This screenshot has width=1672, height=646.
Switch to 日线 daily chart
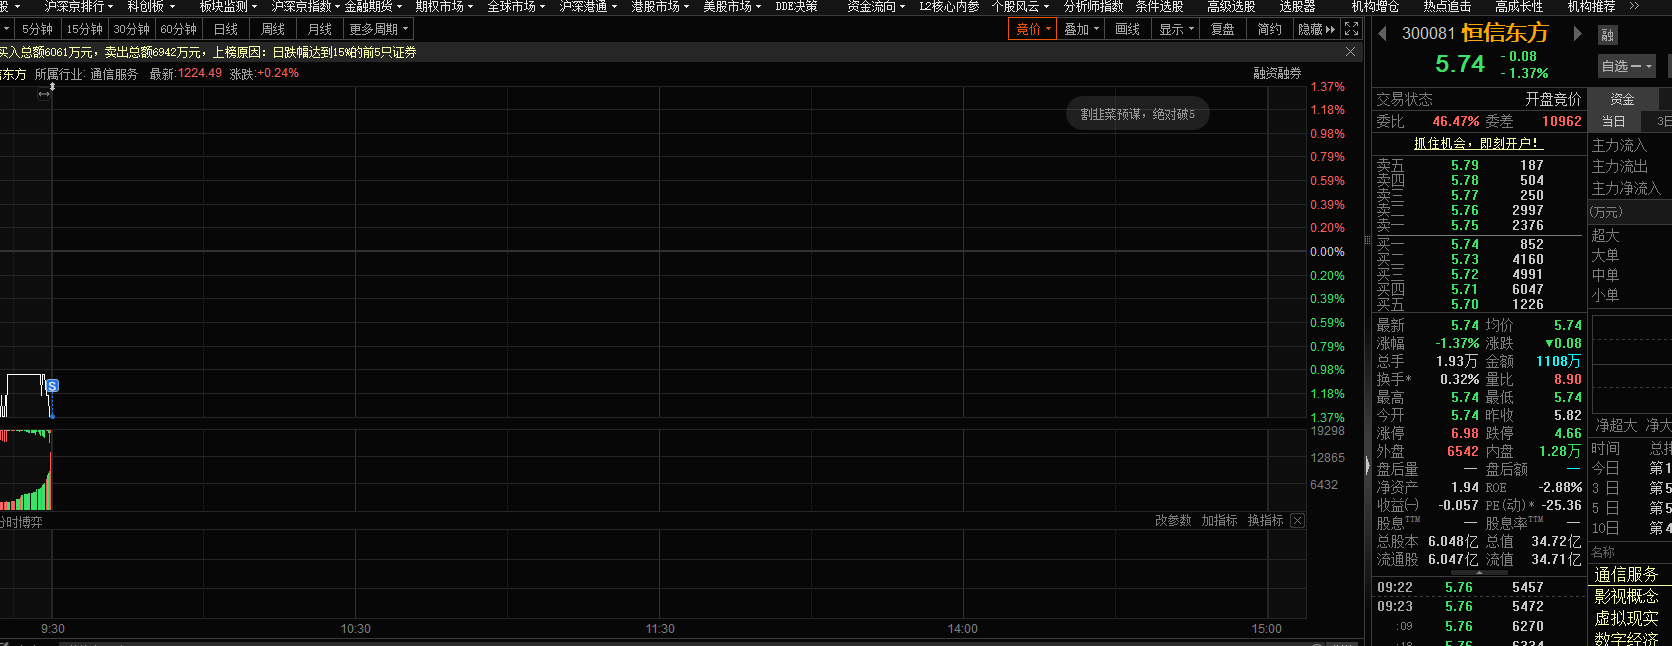pyautogui.click(x=226, y=29)
